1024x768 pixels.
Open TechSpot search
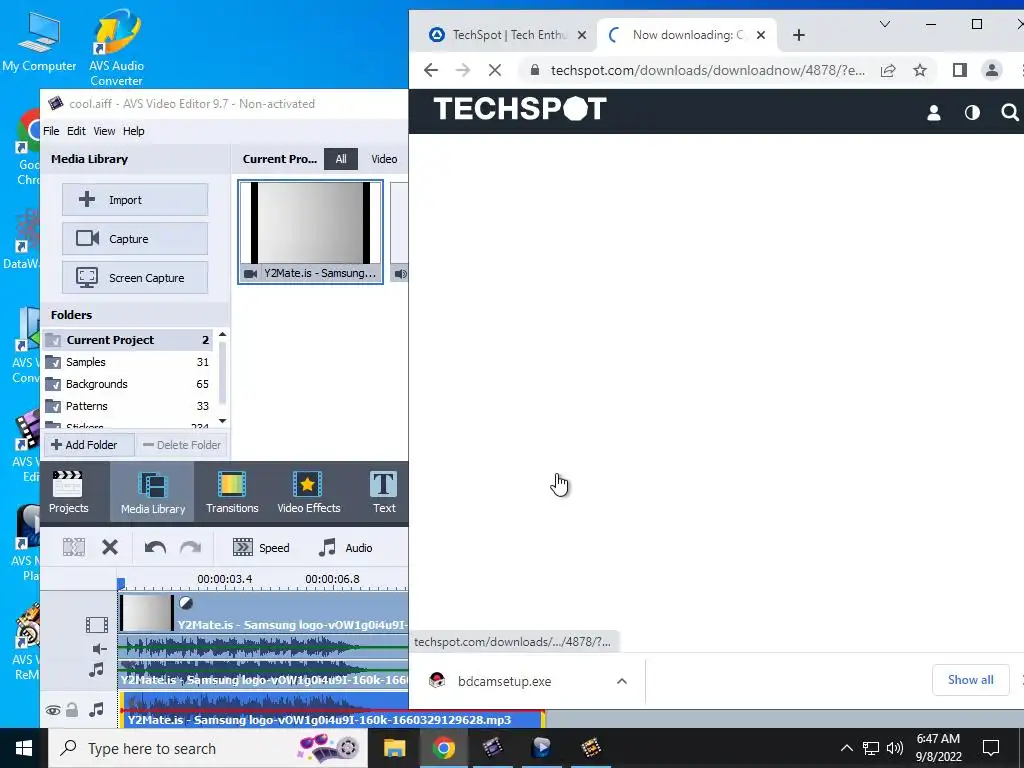(x=1010, y=113)
